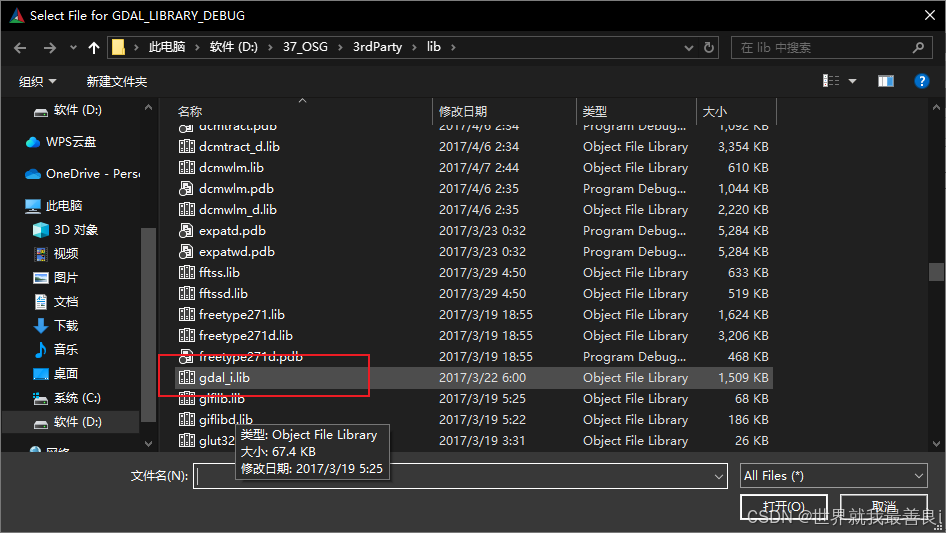
Task: Expand view options dropdown arrow
Action: 852,81
